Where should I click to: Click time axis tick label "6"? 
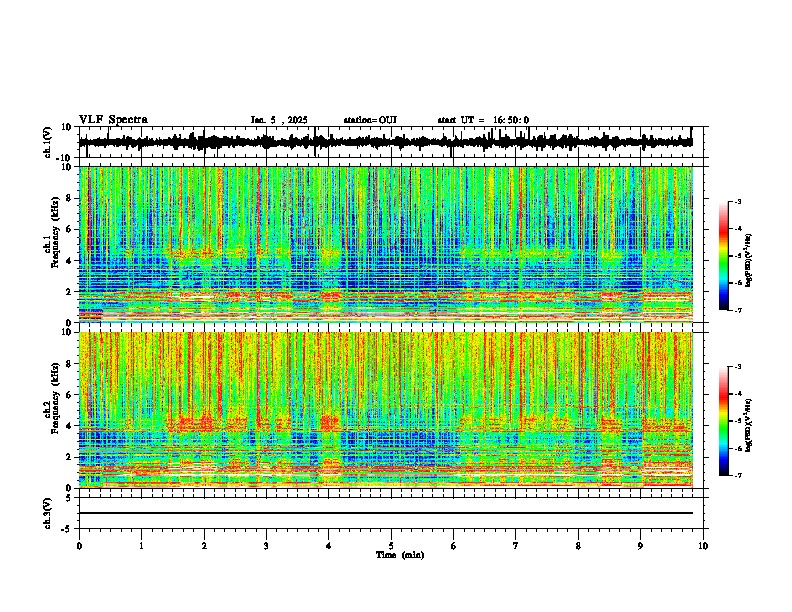[454, 546]
